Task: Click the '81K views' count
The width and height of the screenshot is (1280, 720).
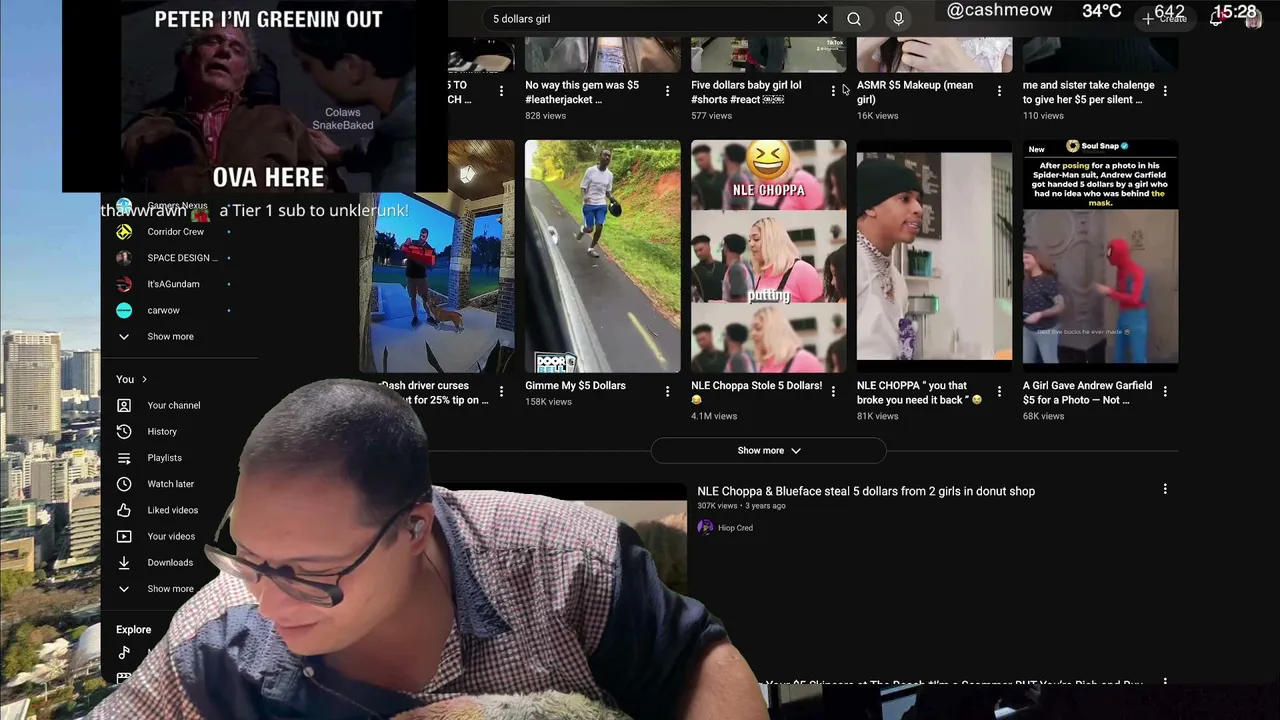Action: [x=877, y=416]
